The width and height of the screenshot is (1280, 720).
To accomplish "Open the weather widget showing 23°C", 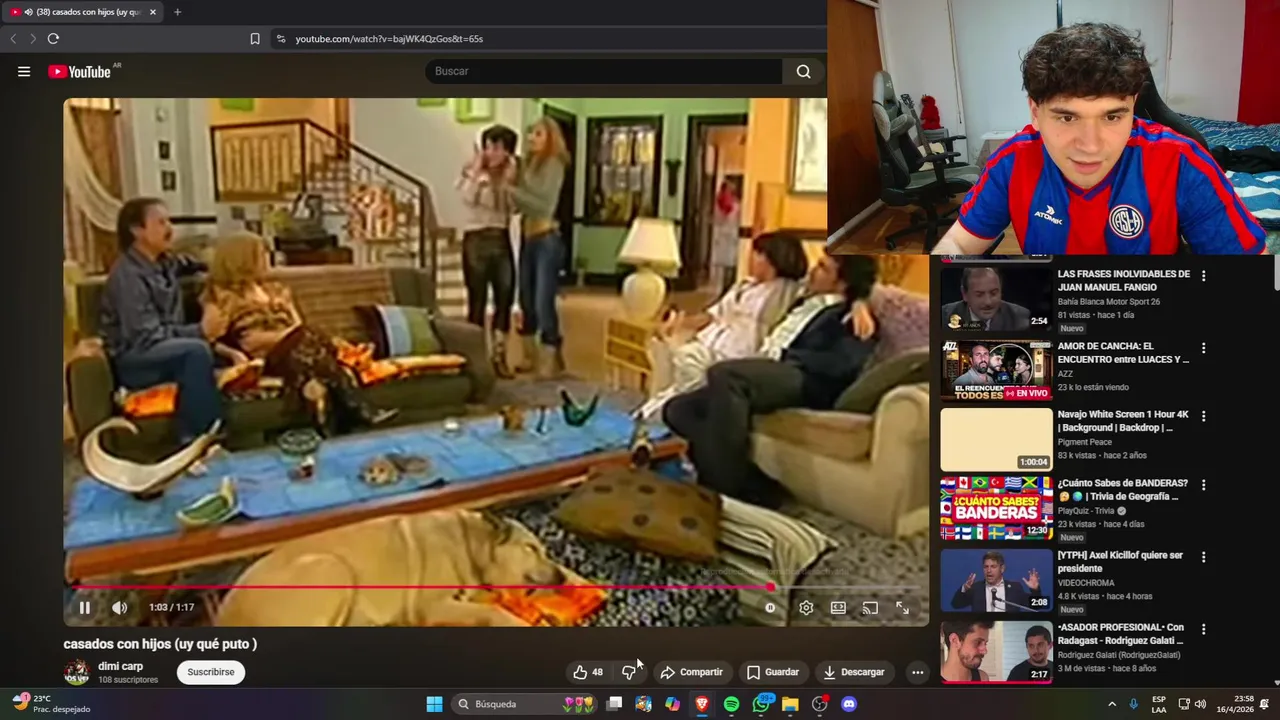I will 50,704.
